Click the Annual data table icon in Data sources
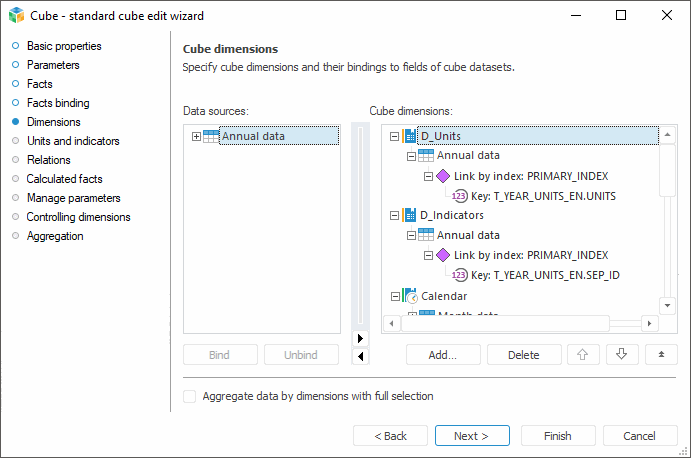This screenshot has width=691, height=458. click(211, 136)
